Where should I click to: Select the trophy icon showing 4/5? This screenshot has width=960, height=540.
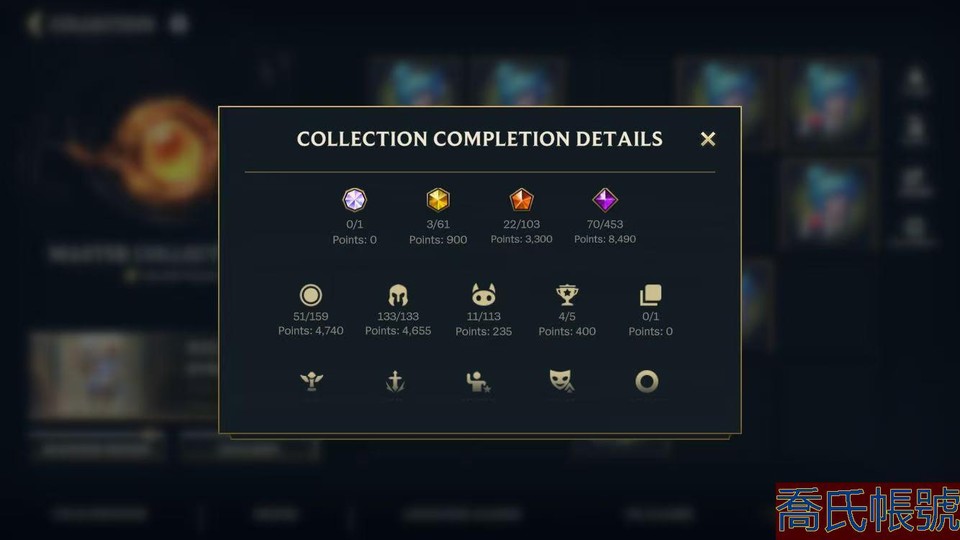click(x=567, y=295)
